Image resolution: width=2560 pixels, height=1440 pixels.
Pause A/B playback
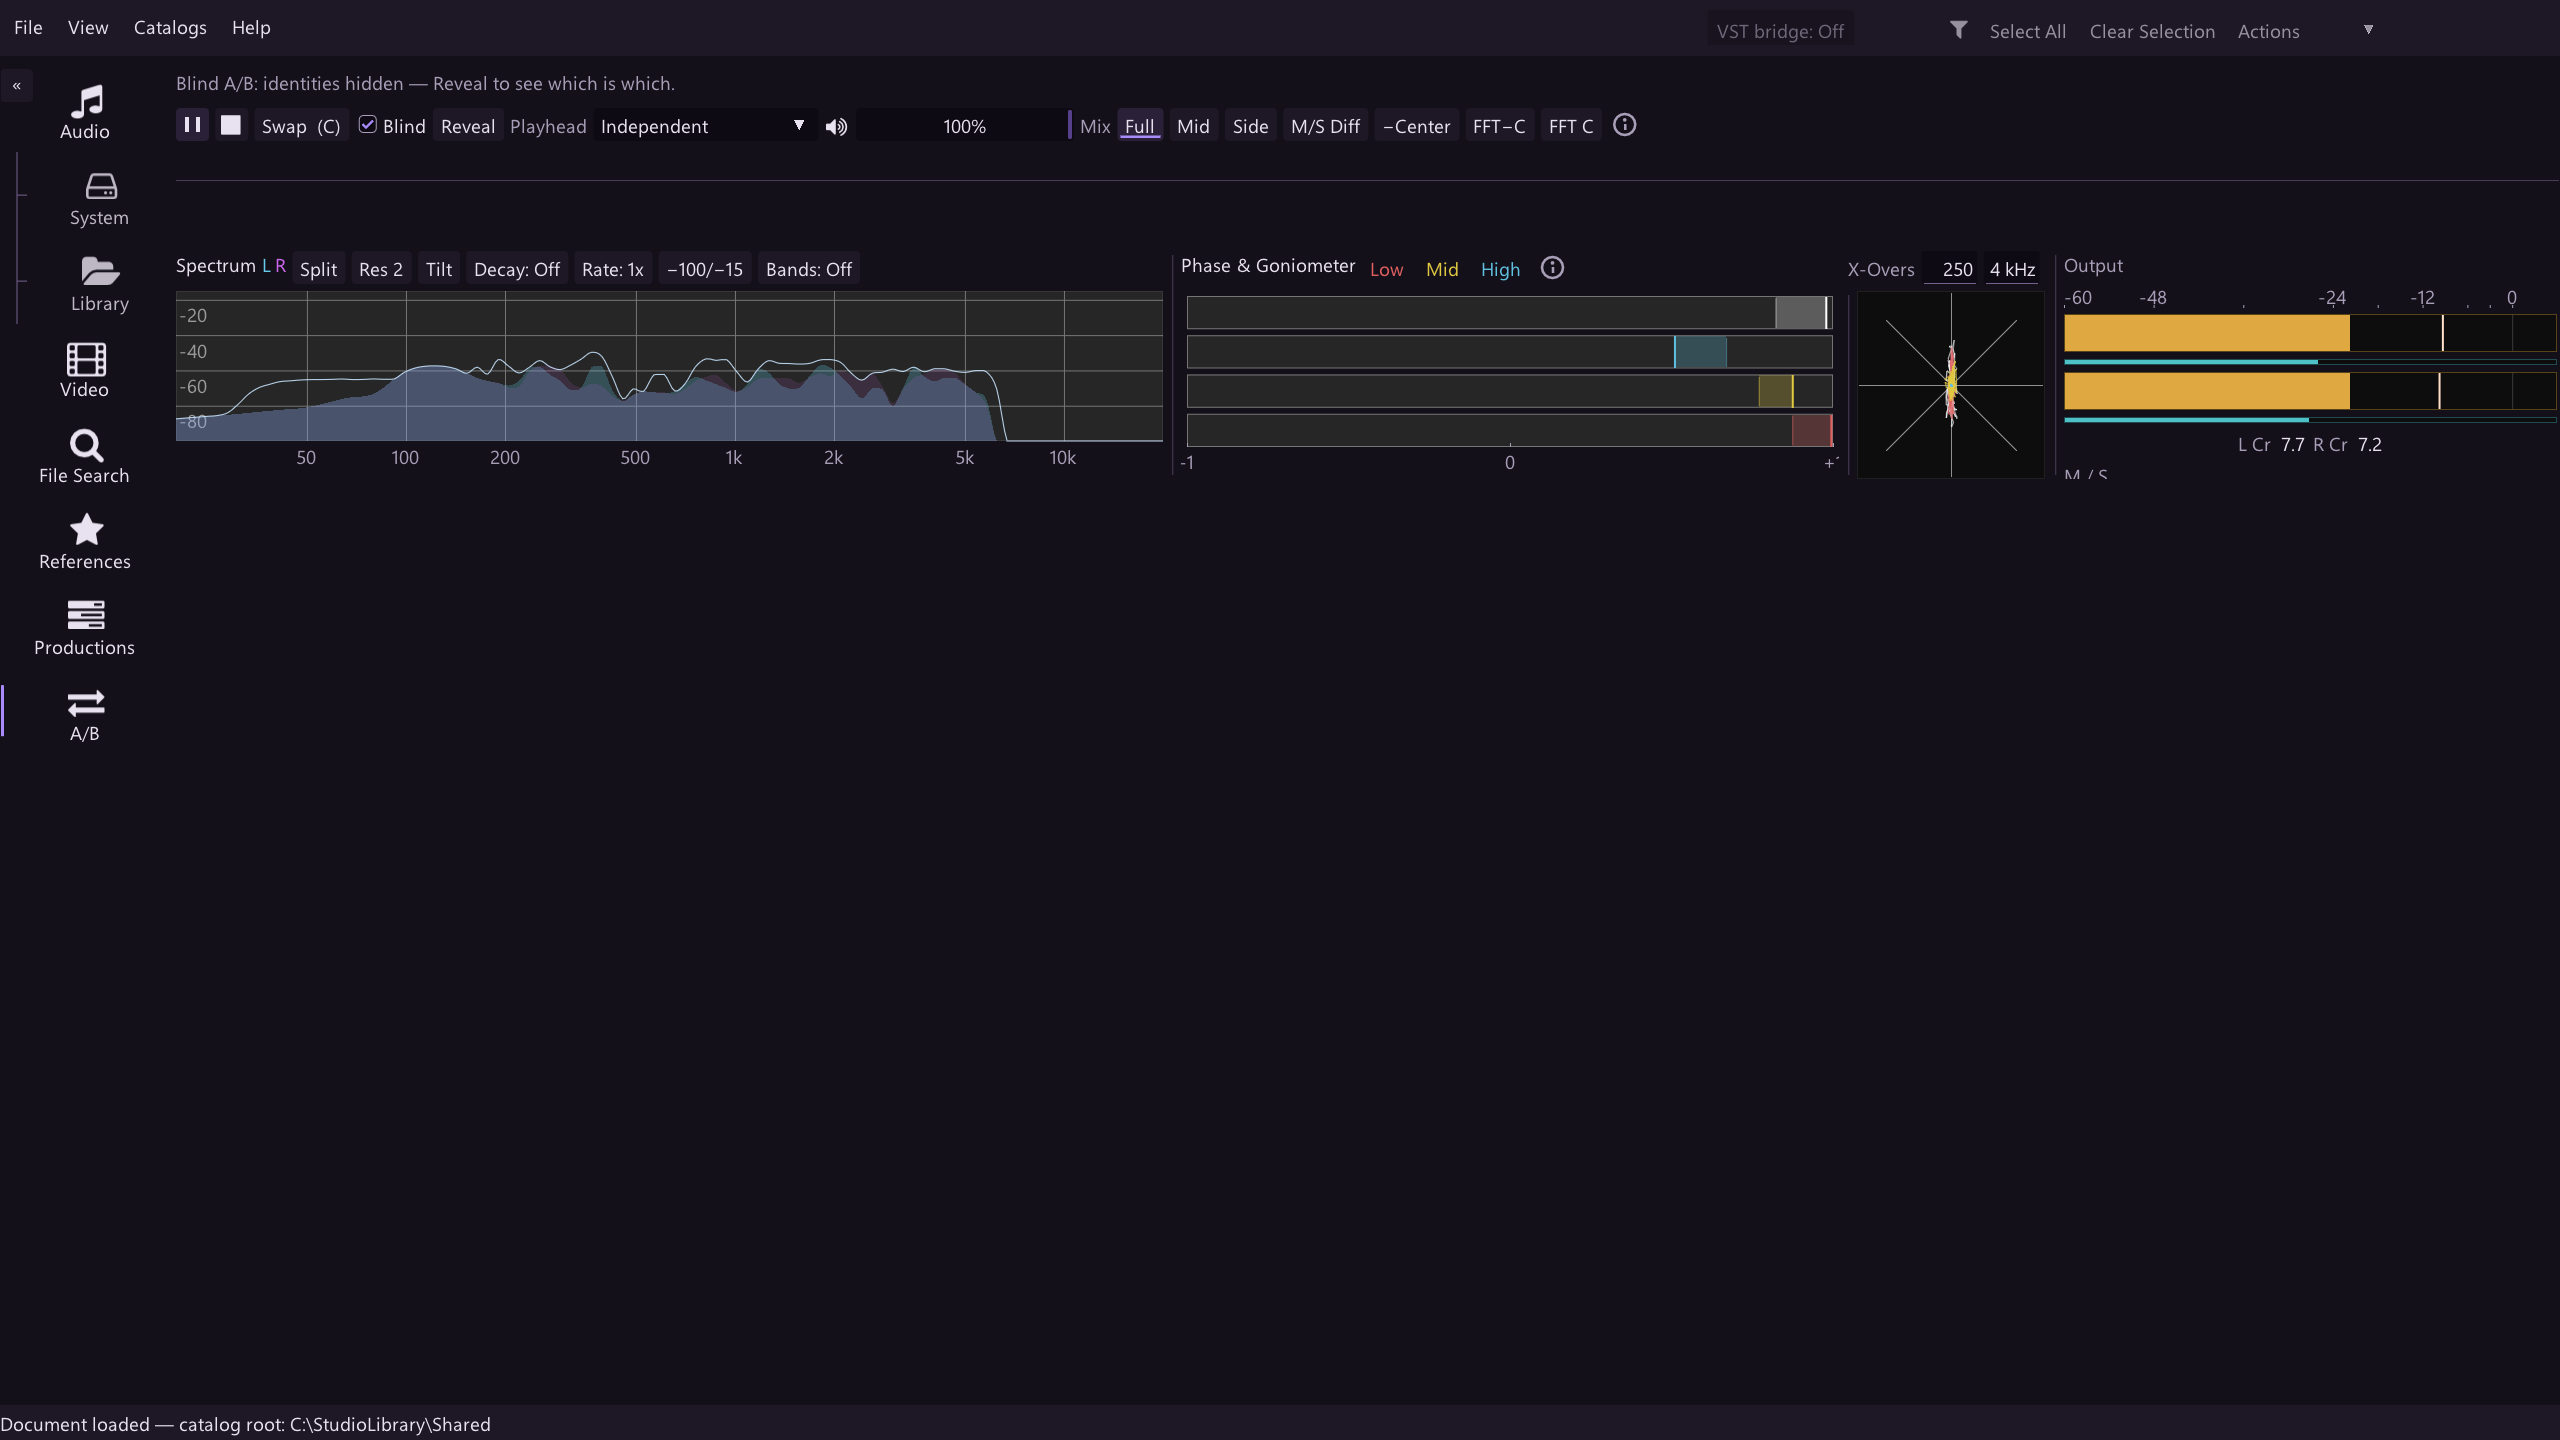[192, 125]
